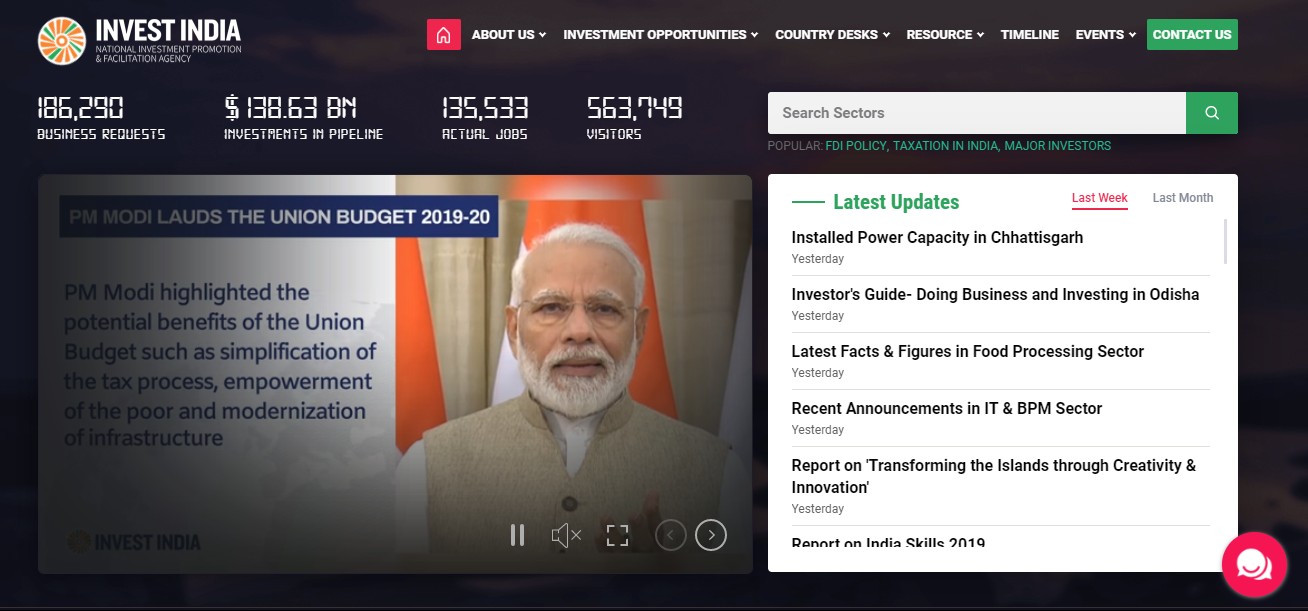This screenshot has width=1308, height=611.
Task: Open the chat bubble widget
Action: [1254, 565]
